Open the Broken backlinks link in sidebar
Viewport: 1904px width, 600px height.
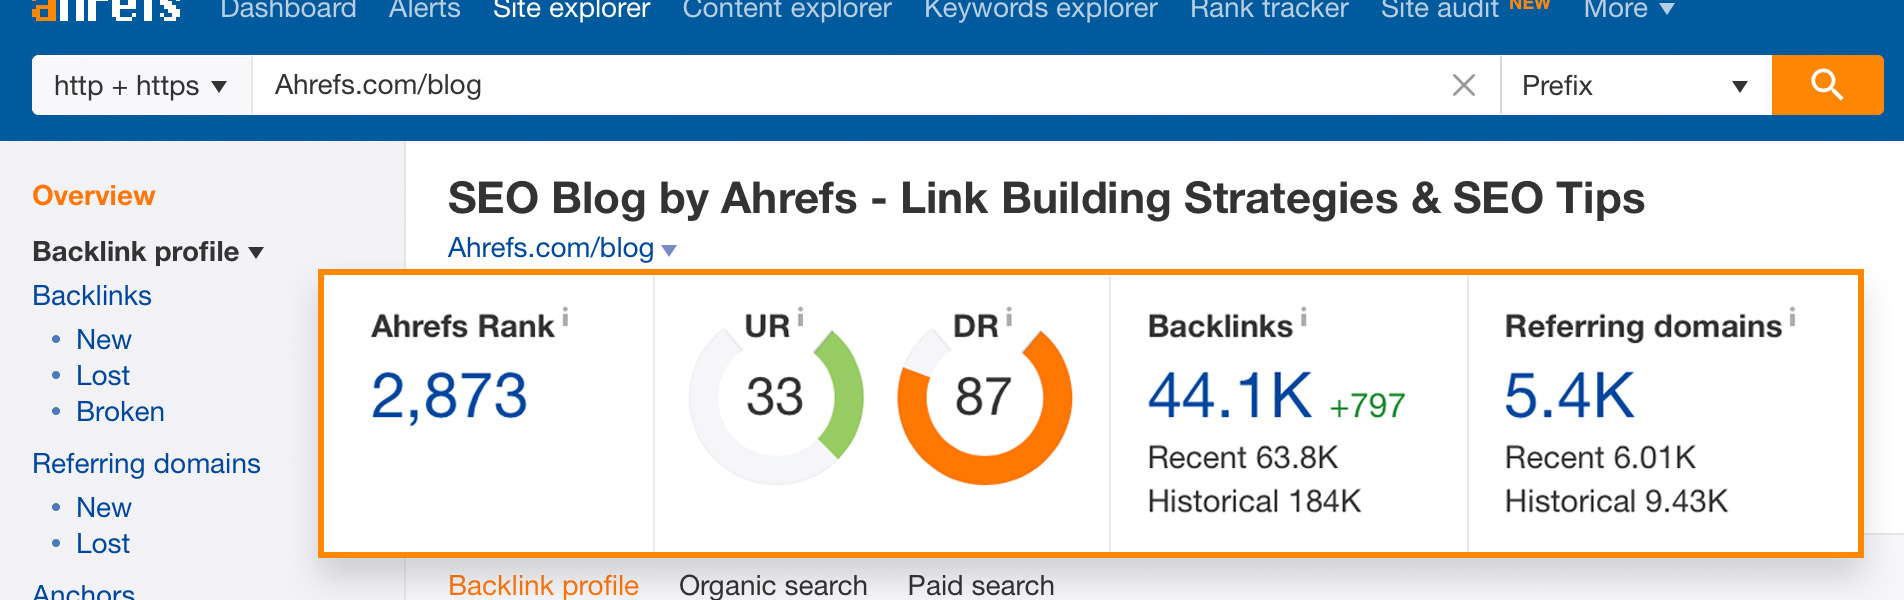click(x=120, y=412)
